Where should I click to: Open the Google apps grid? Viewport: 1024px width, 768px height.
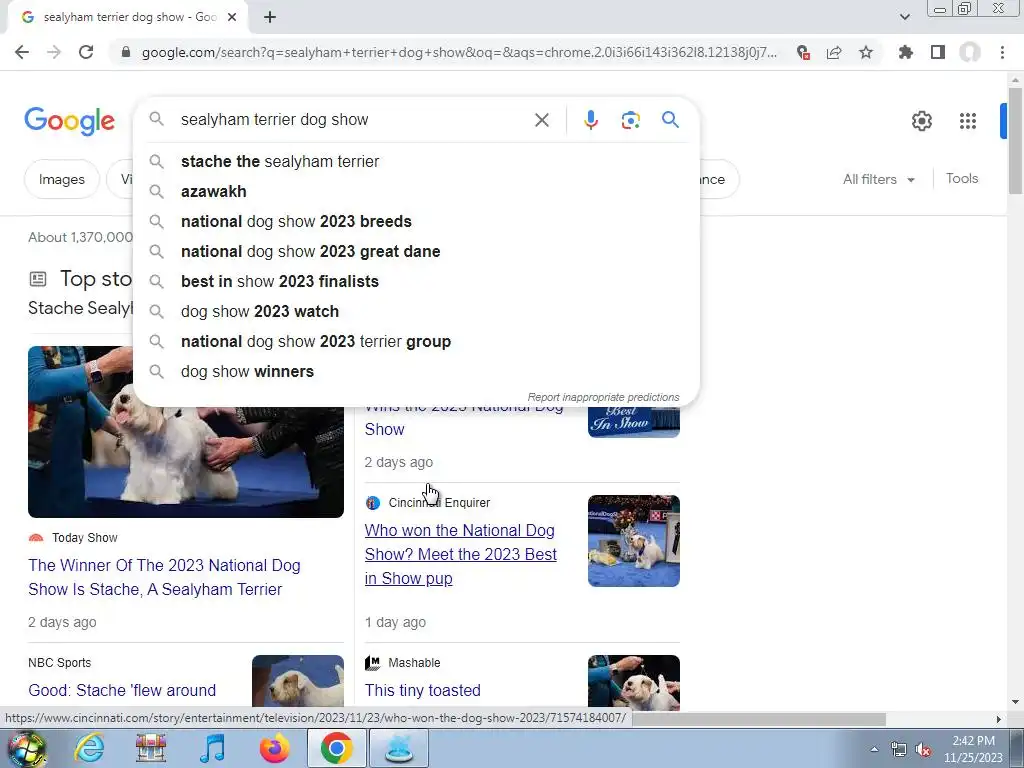click(x=968, y=121)
